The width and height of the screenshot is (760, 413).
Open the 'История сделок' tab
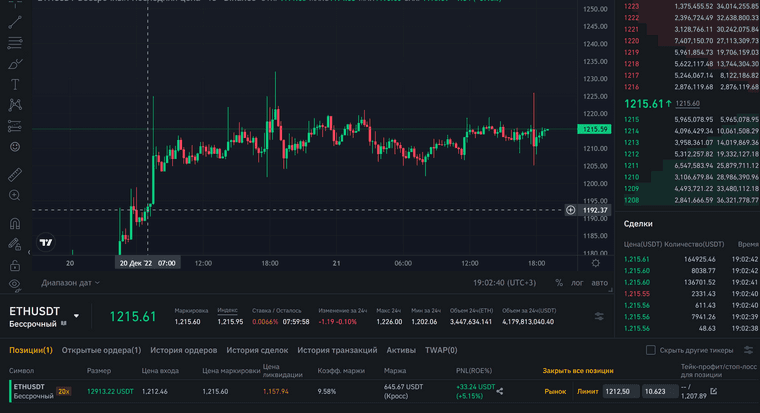click(x=257, y=351)
